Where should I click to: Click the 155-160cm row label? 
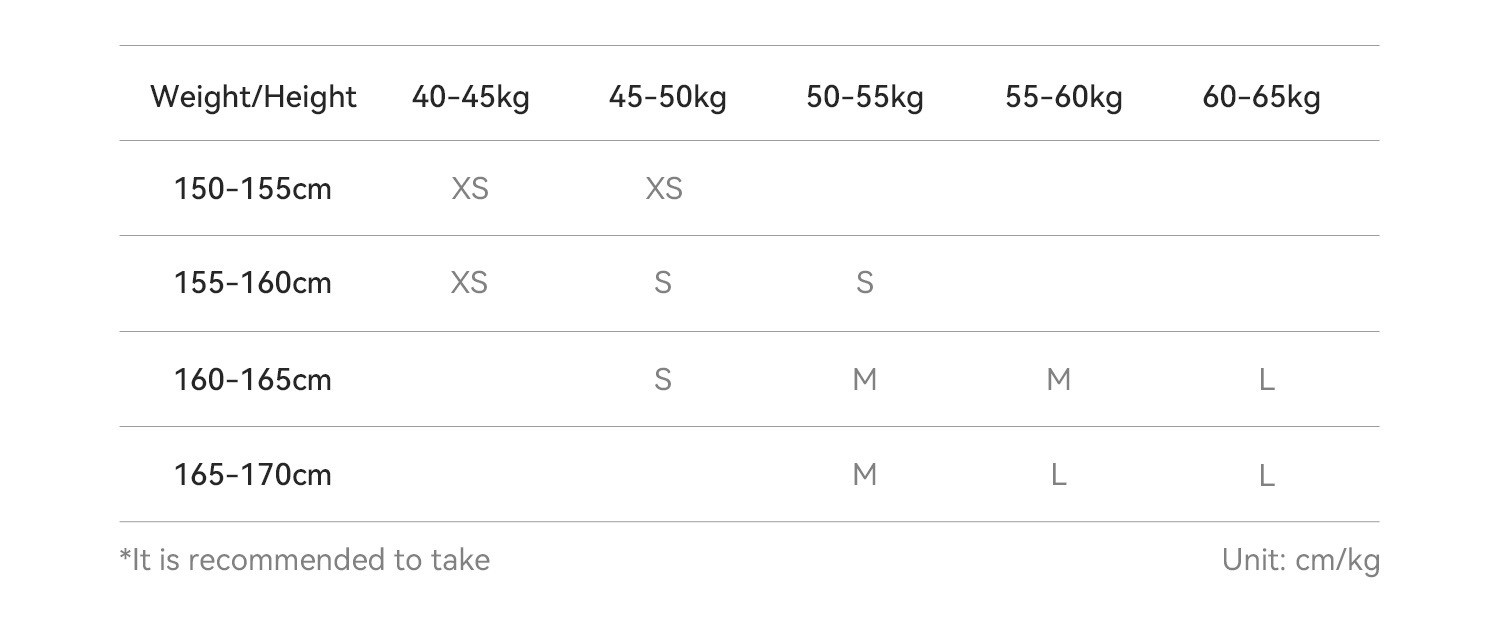[x=253, y=283]
